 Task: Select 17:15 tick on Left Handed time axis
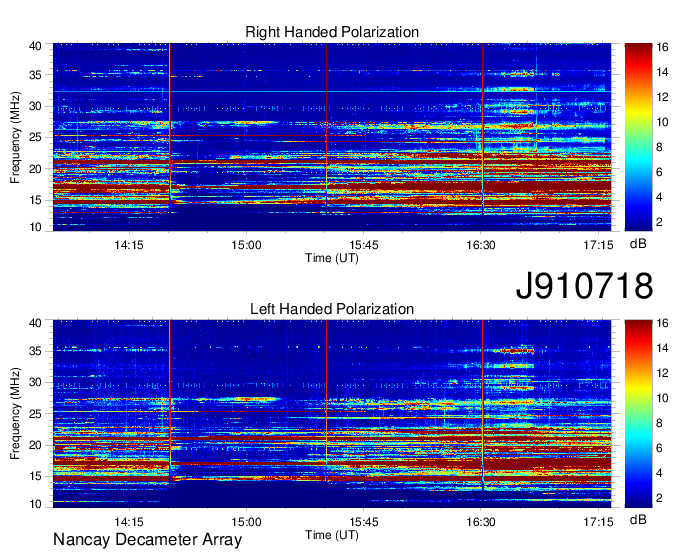598,521
